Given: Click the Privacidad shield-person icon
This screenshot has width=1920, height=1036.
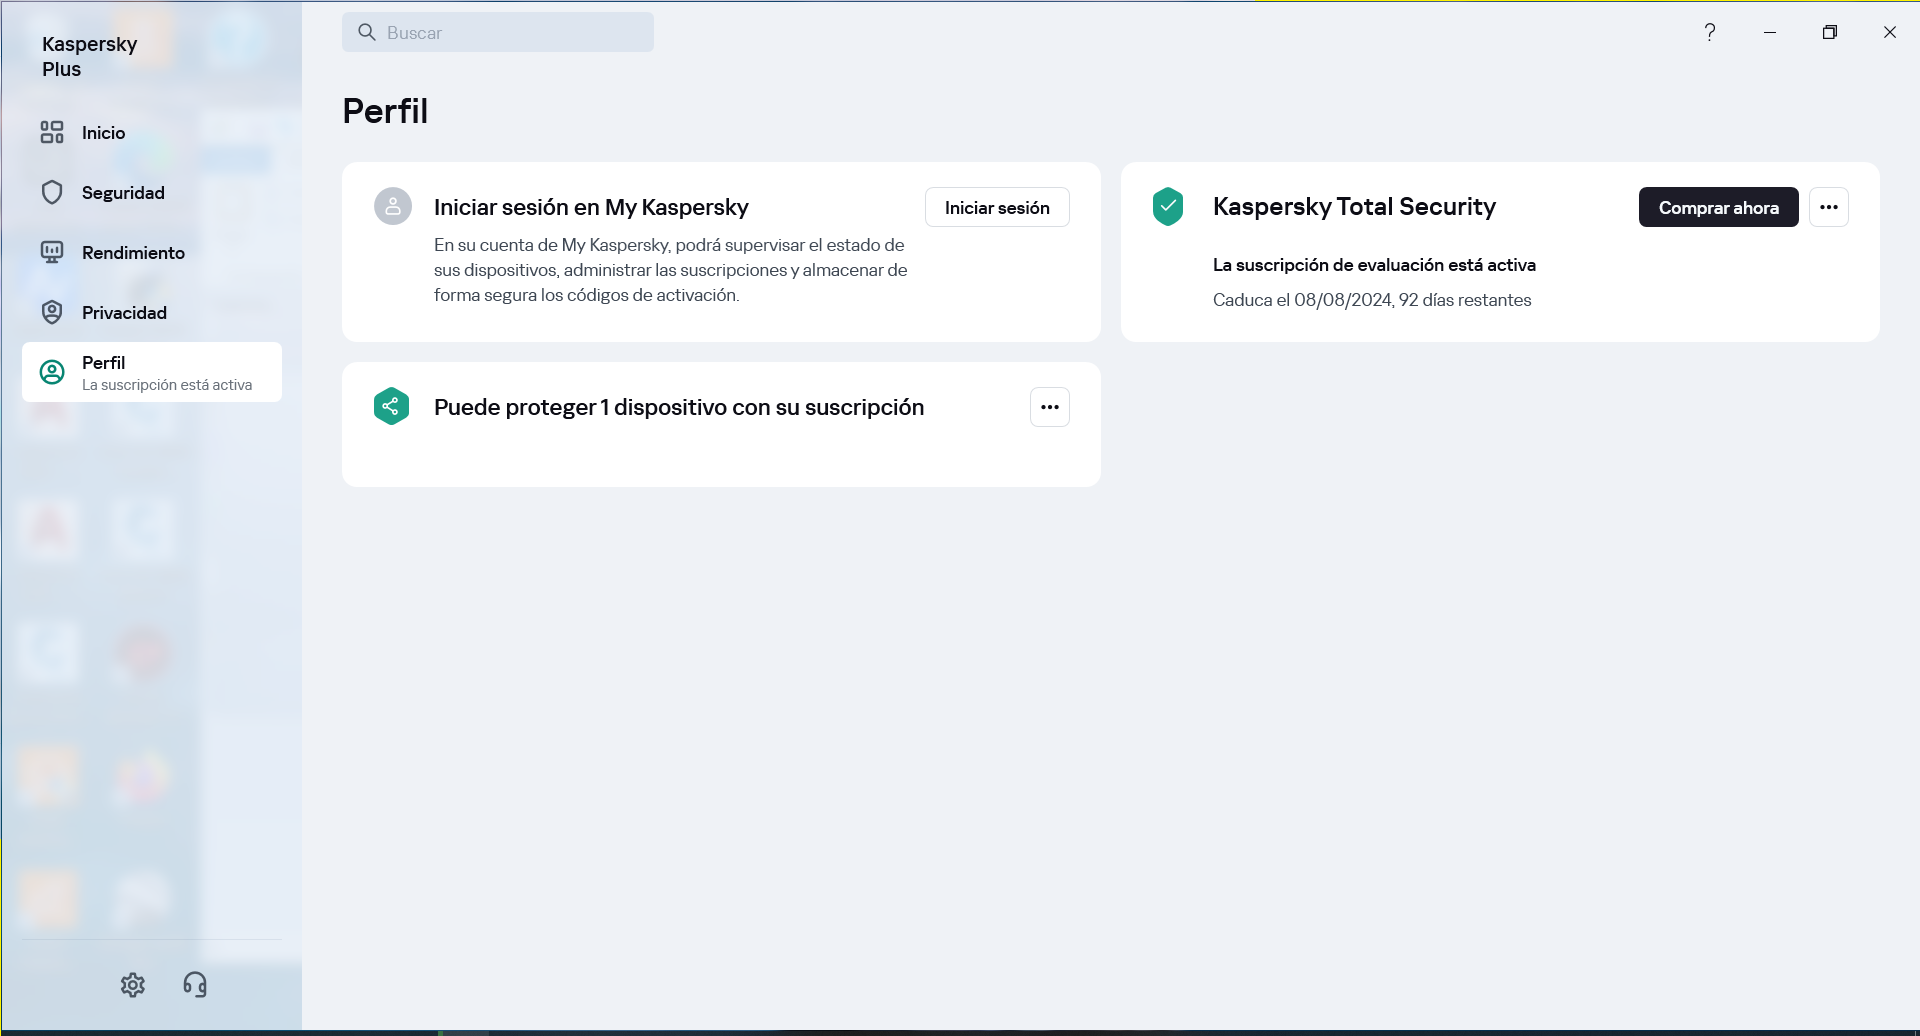Looking at the screenshot, I should [52, 312].
